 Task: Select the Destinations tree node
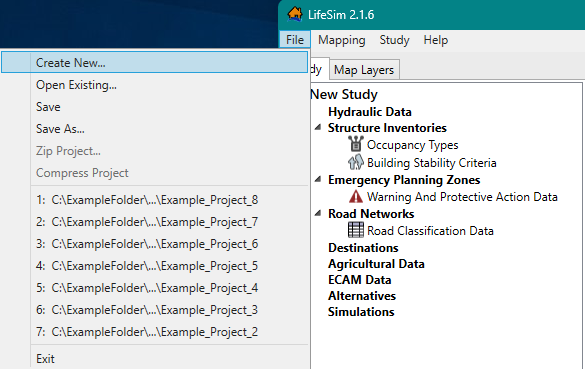[x=363, y=248]
